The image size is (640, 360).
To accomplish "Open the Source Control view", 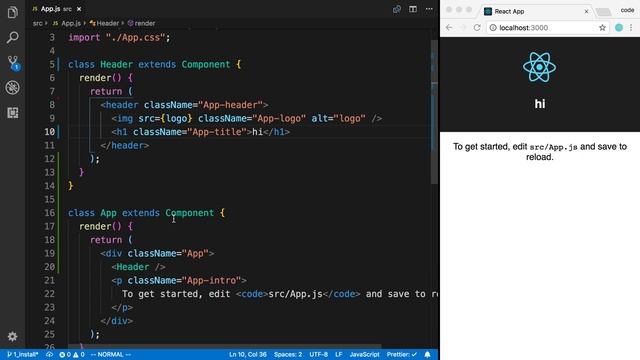I will coord(13,63).
